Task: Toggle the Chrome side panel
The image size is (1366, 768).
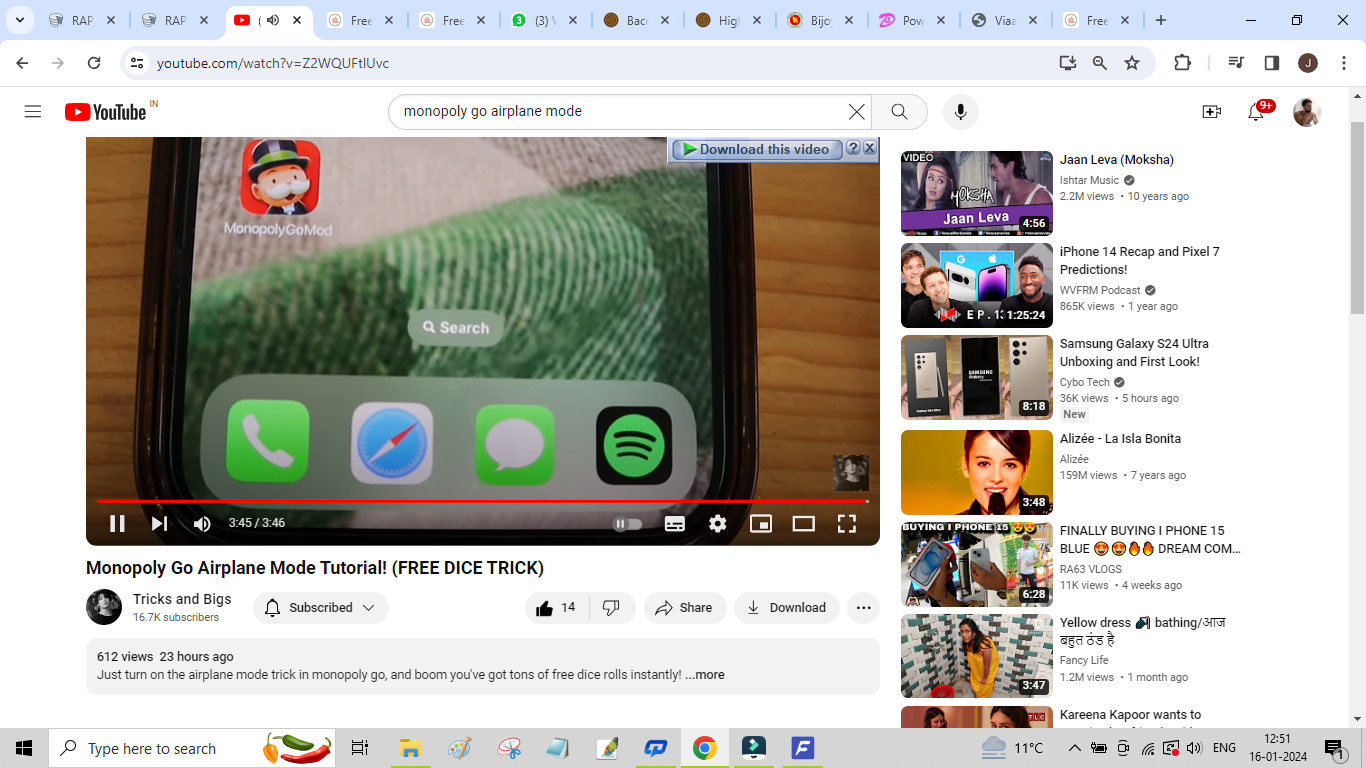Action: [x=1272, y=63]
